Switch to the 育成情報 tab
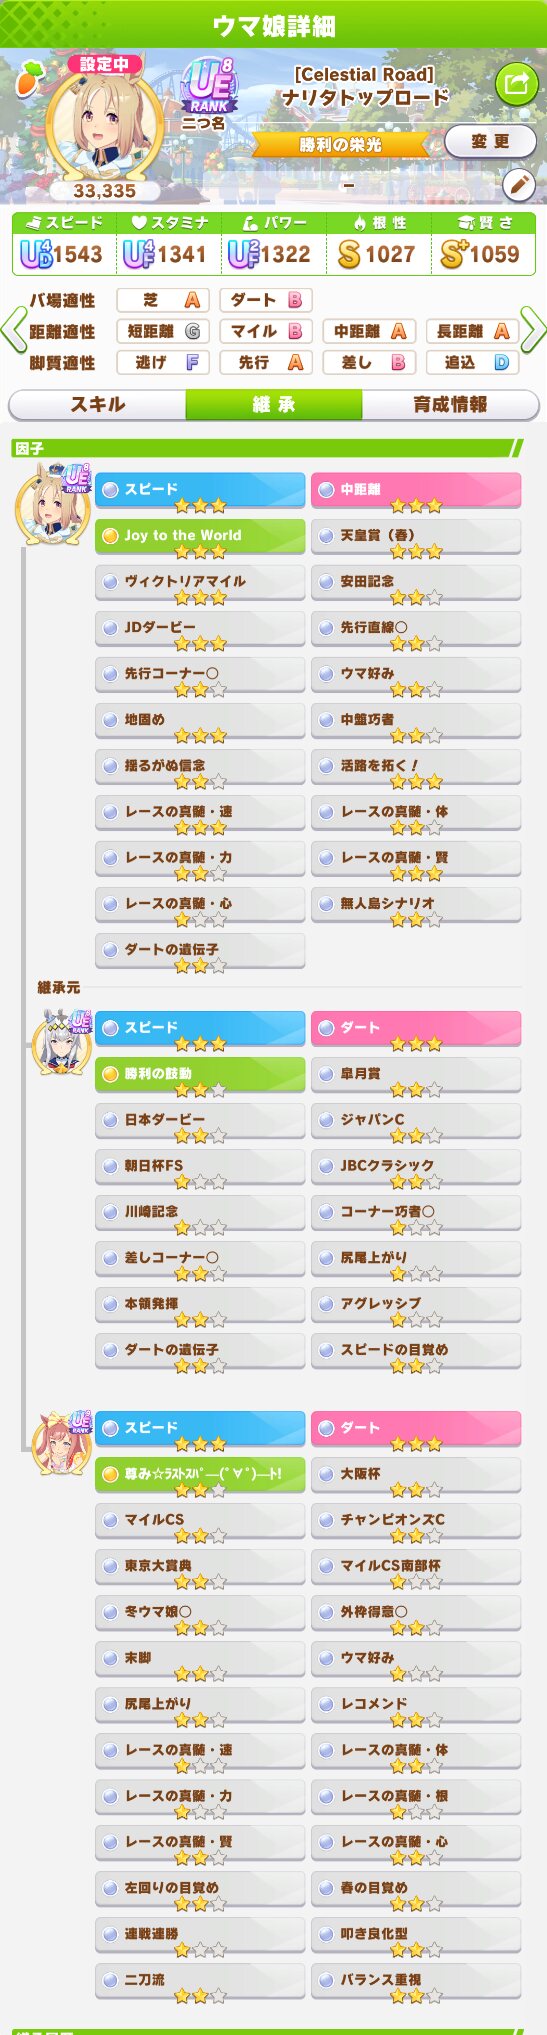This screenshot has width=547, height=2035. (x=450, y=405)
